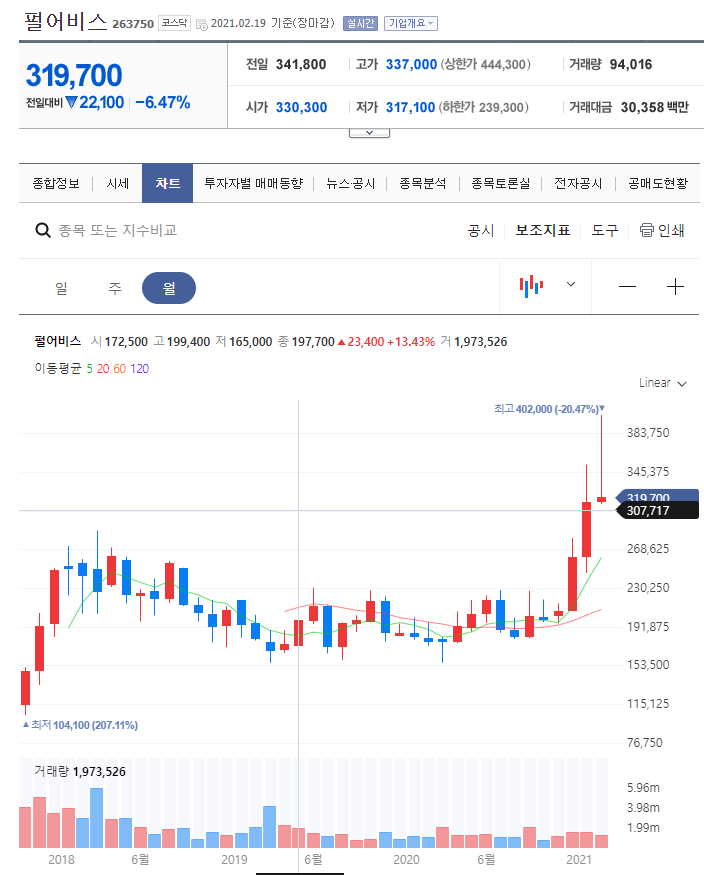Click the 코스닥 market badge
704x875 pixels.
click(x=175, y=23)
